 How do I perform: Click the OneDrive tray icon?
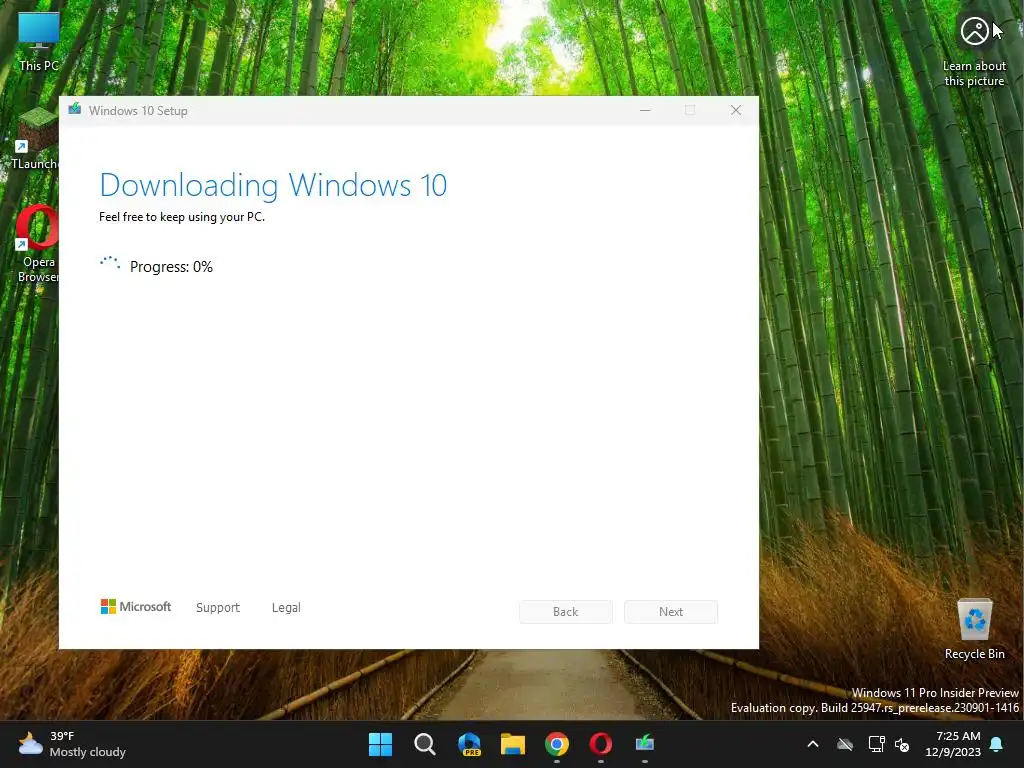844,744
